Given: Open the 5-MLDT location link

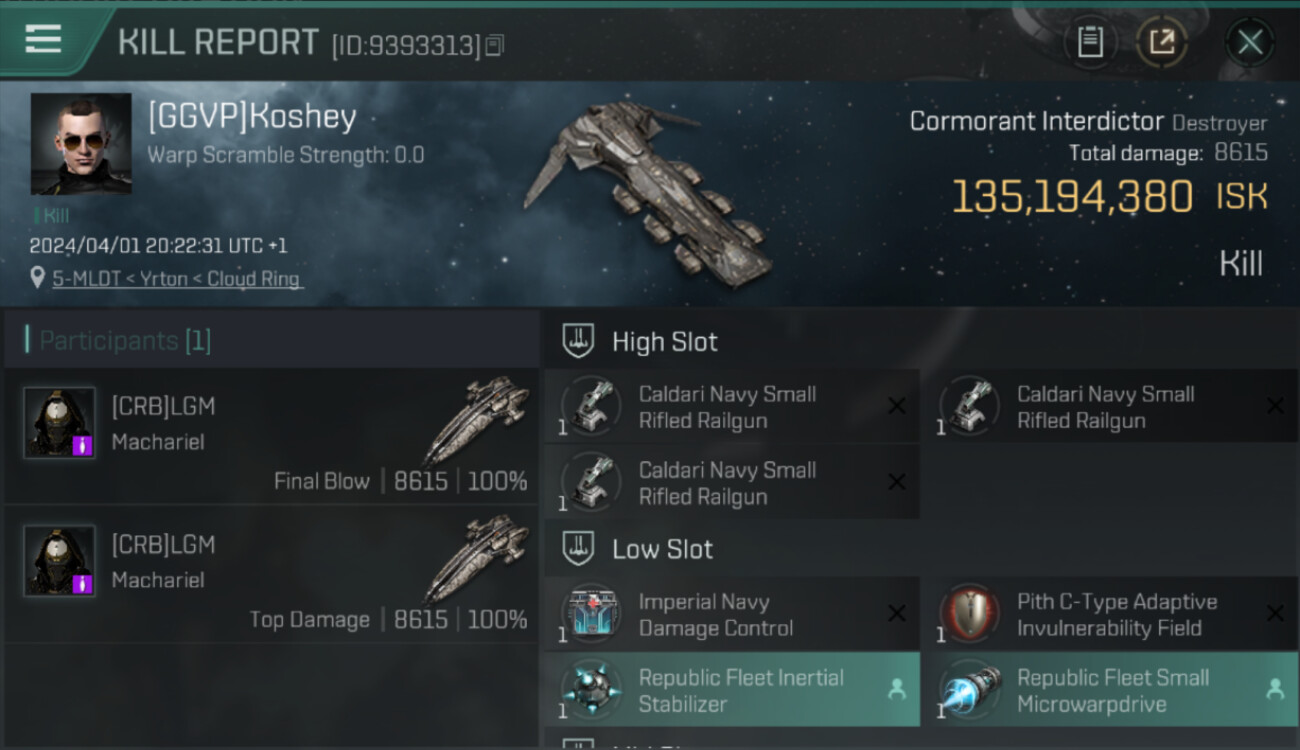Looking at the screenshot, I should coord(176,279).
